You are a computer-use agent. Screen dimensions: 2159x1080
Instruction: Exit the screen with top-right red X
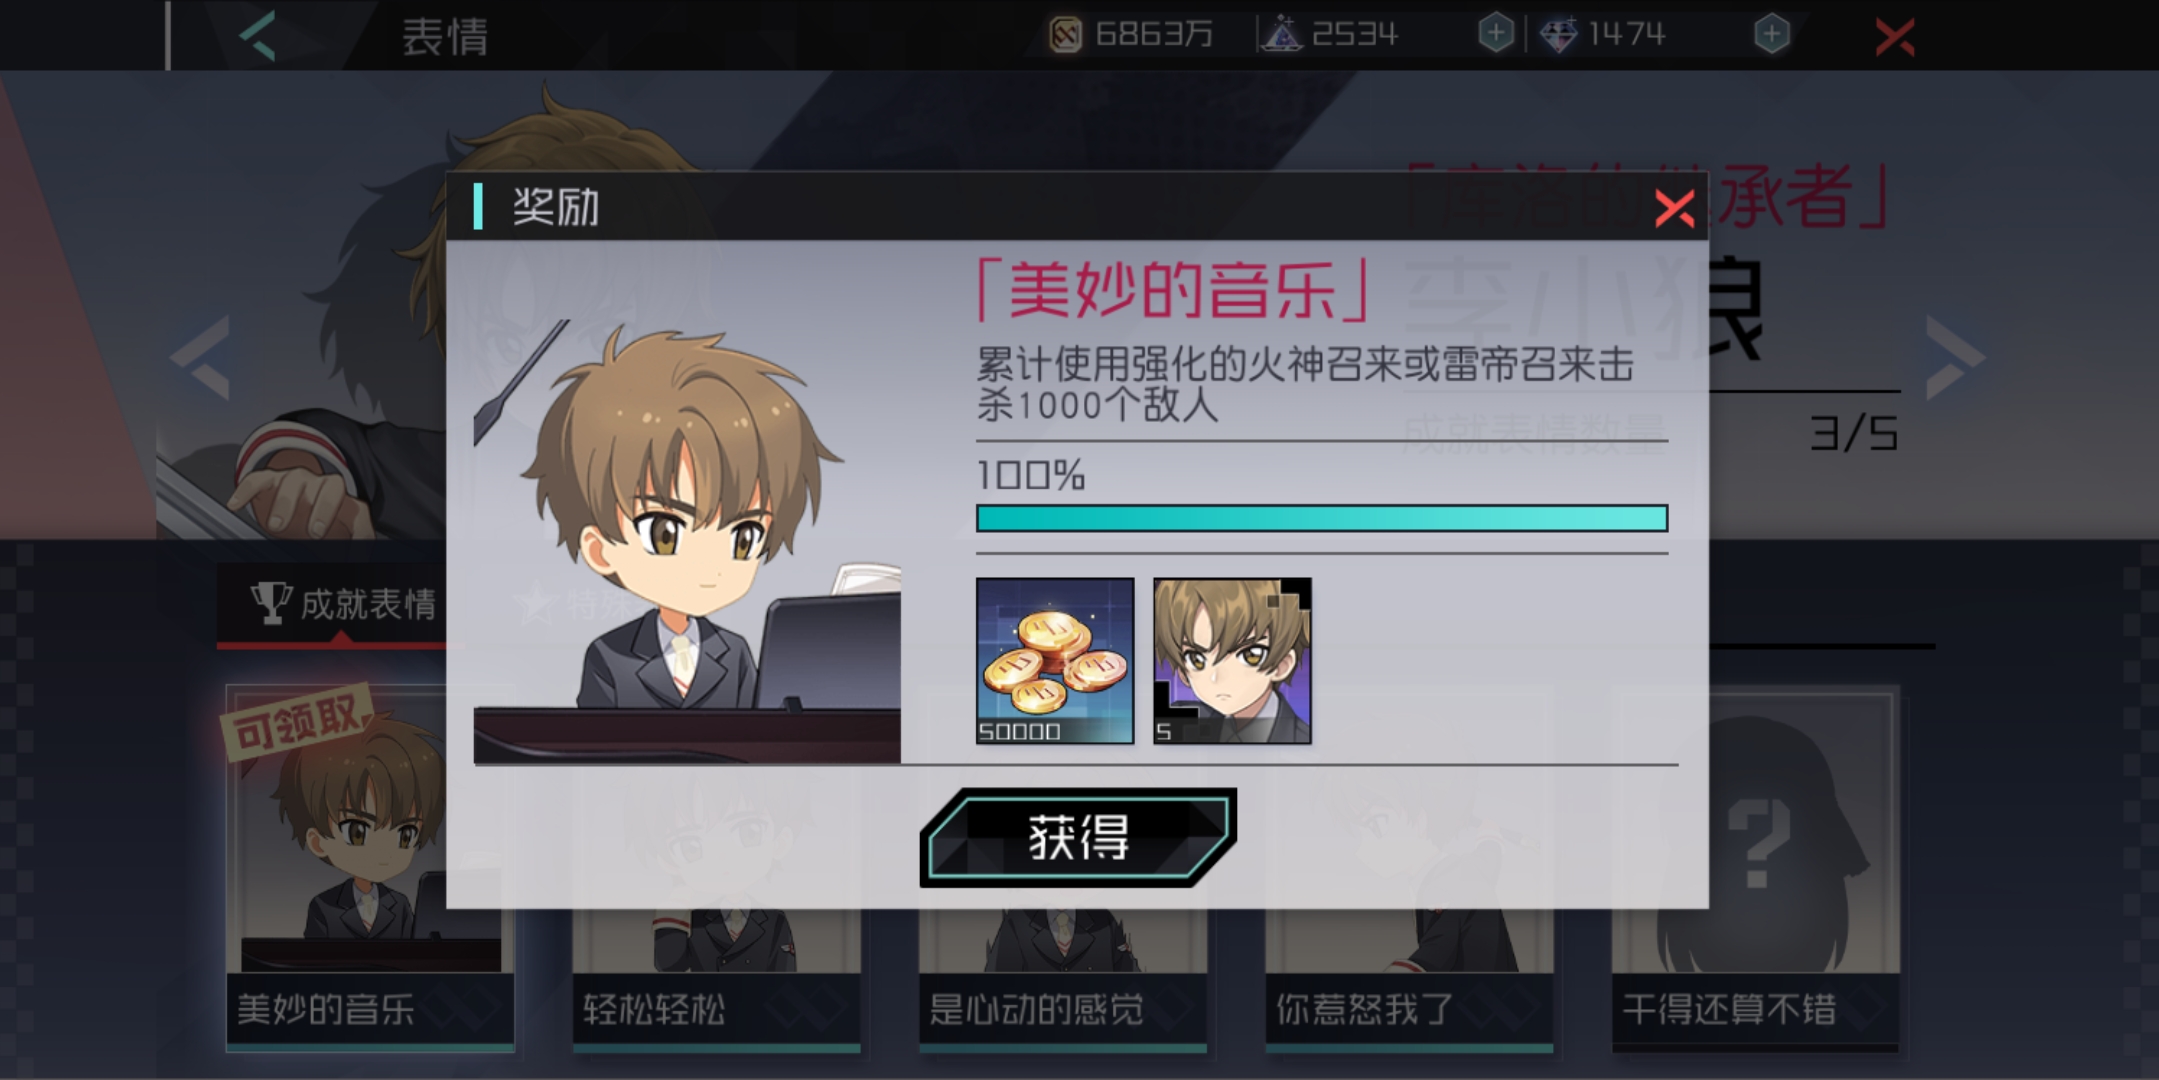[1894, 37]
